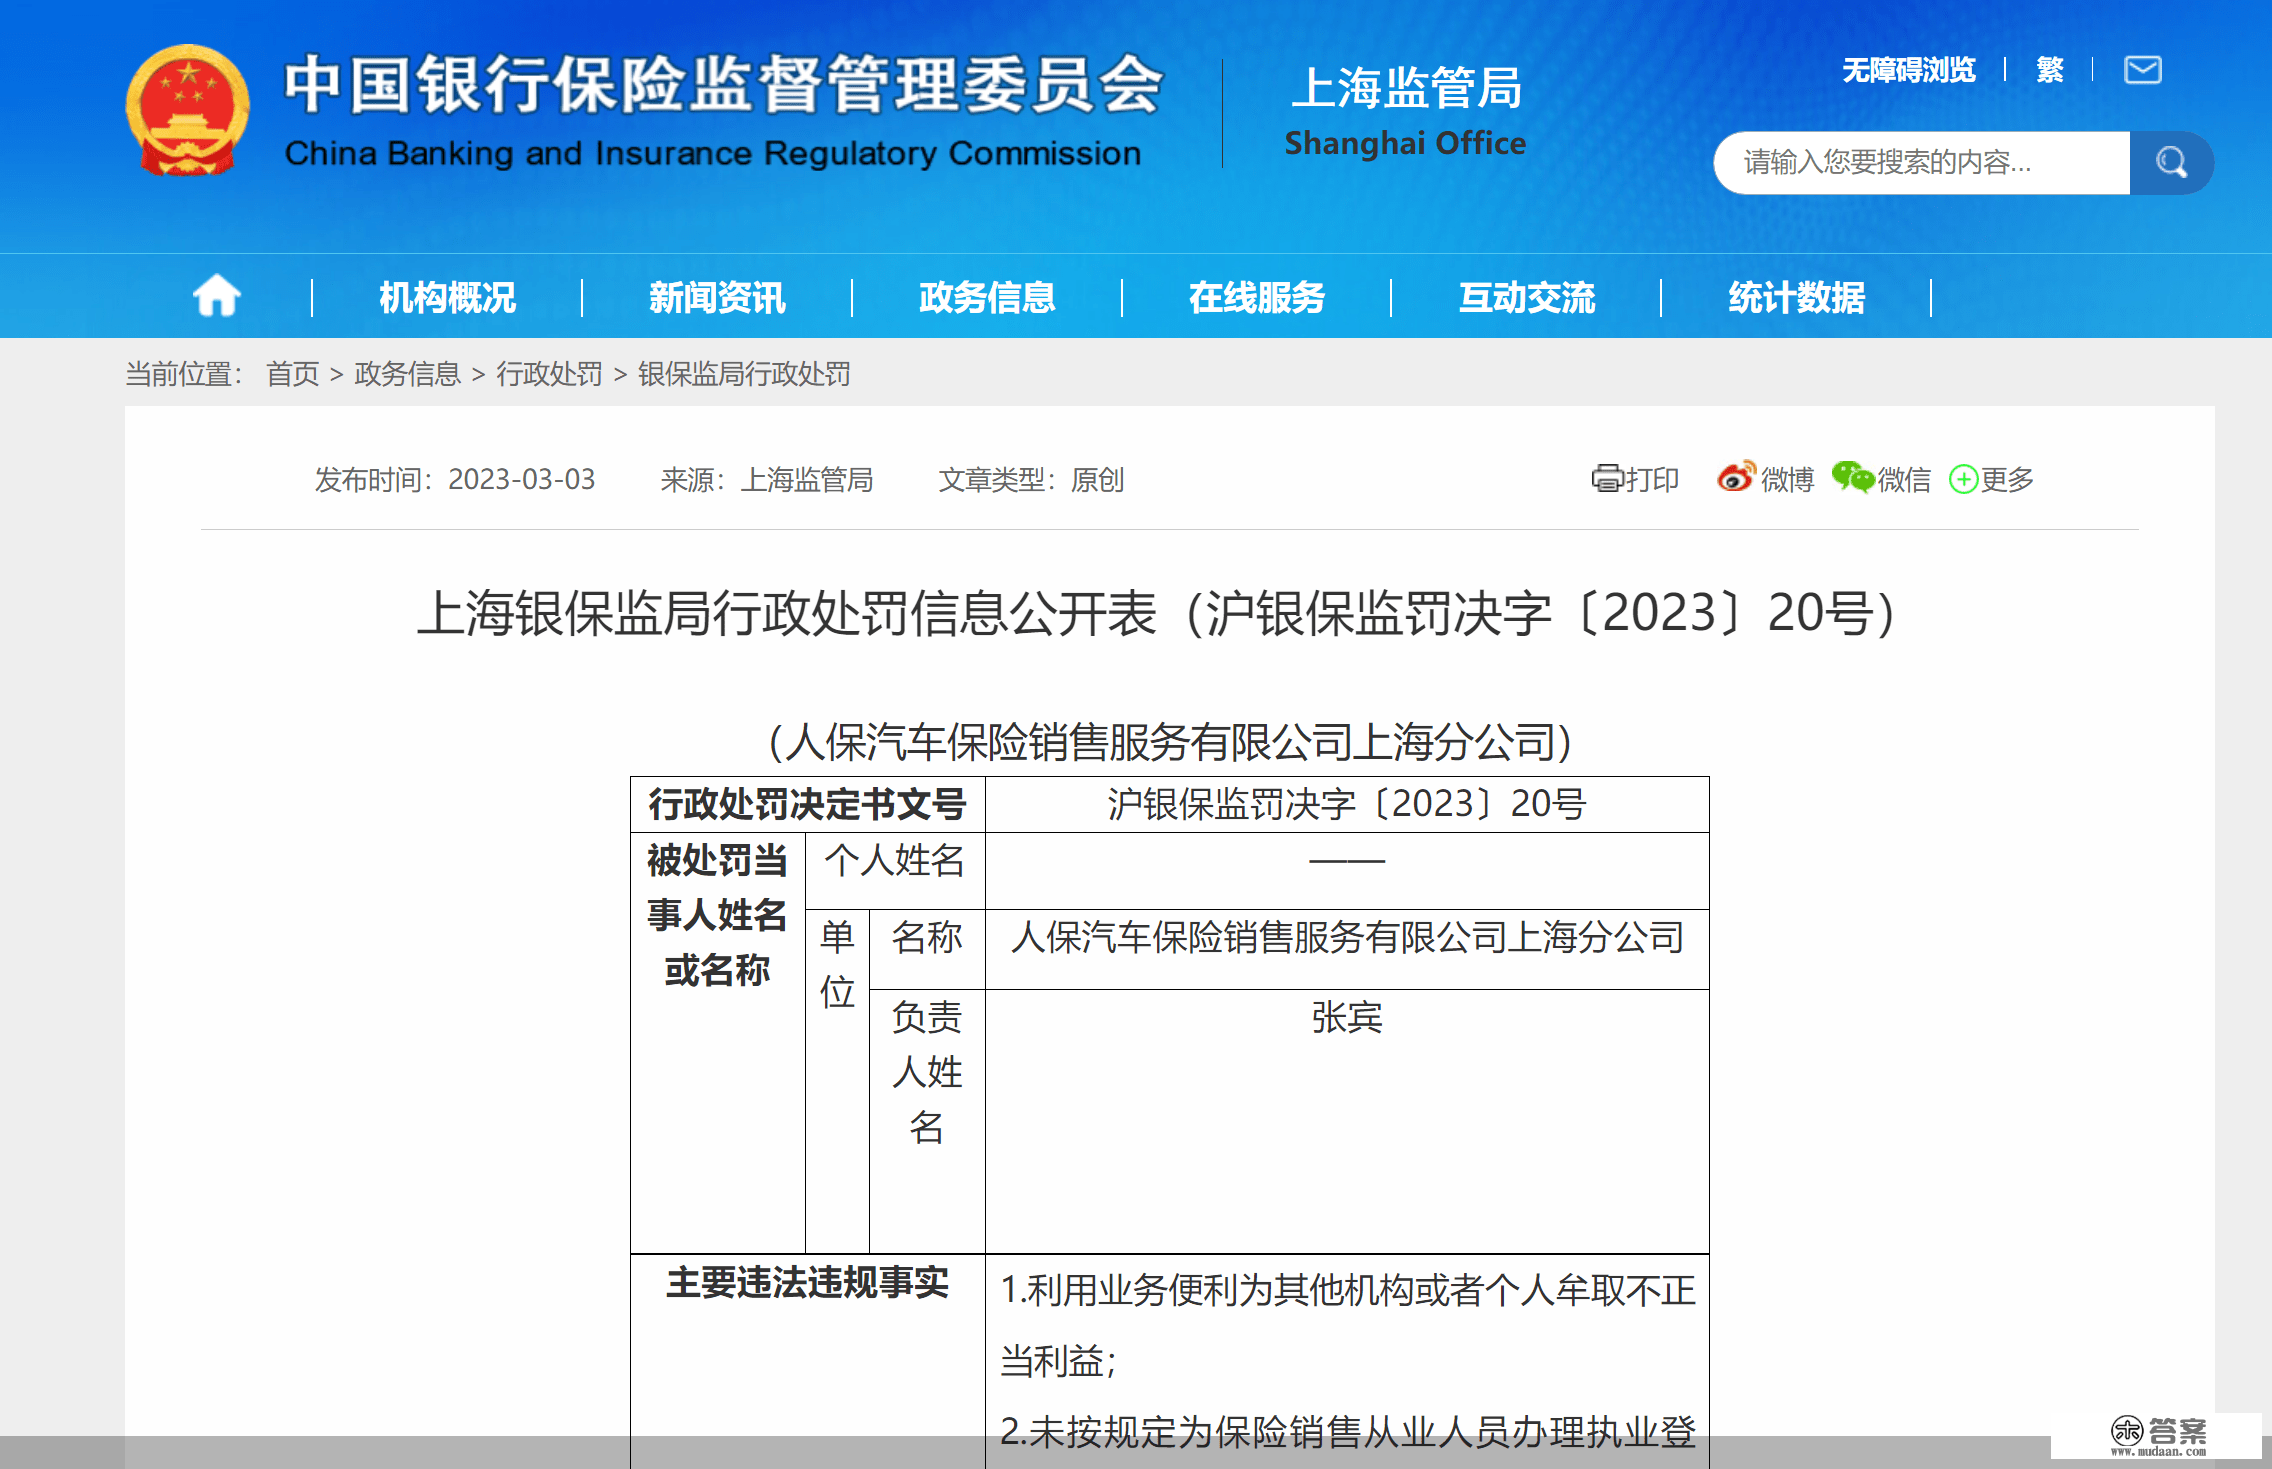Open the 政务信息 menu
The height and width of the screenshot is (1469, 2272).
click(x=987, y=297)
